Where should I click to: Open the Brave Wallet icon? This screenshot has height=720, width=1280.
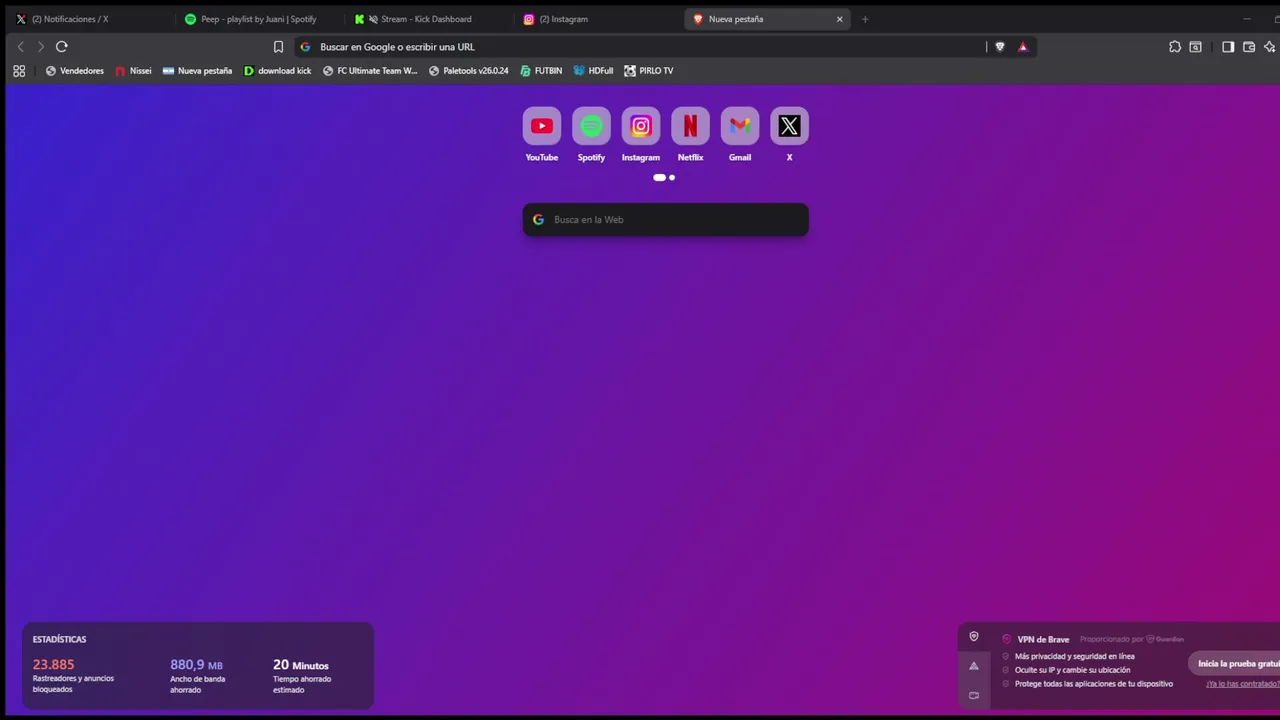[x=1249, y=47]
